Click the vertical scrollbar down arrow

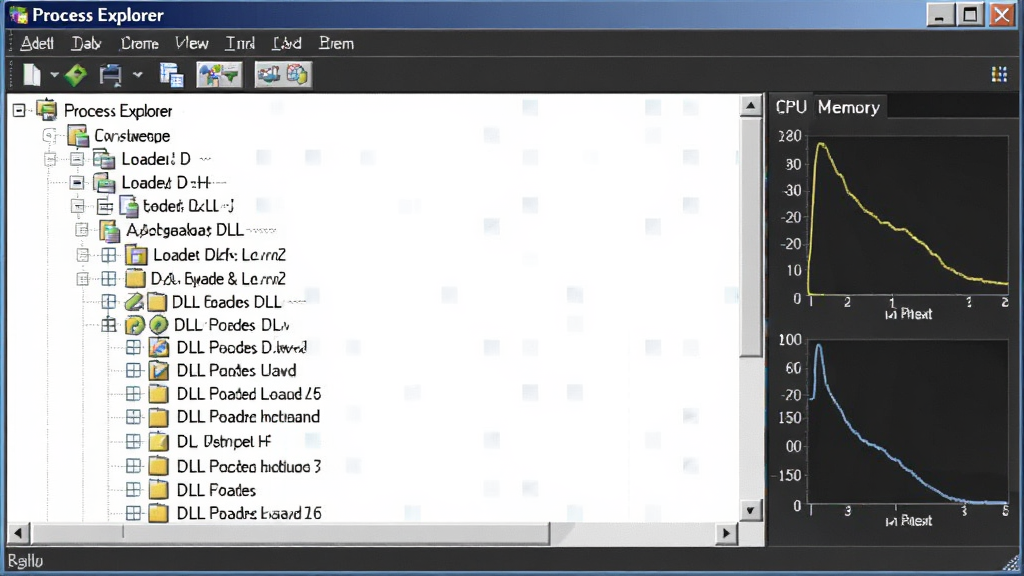point(750,510)
